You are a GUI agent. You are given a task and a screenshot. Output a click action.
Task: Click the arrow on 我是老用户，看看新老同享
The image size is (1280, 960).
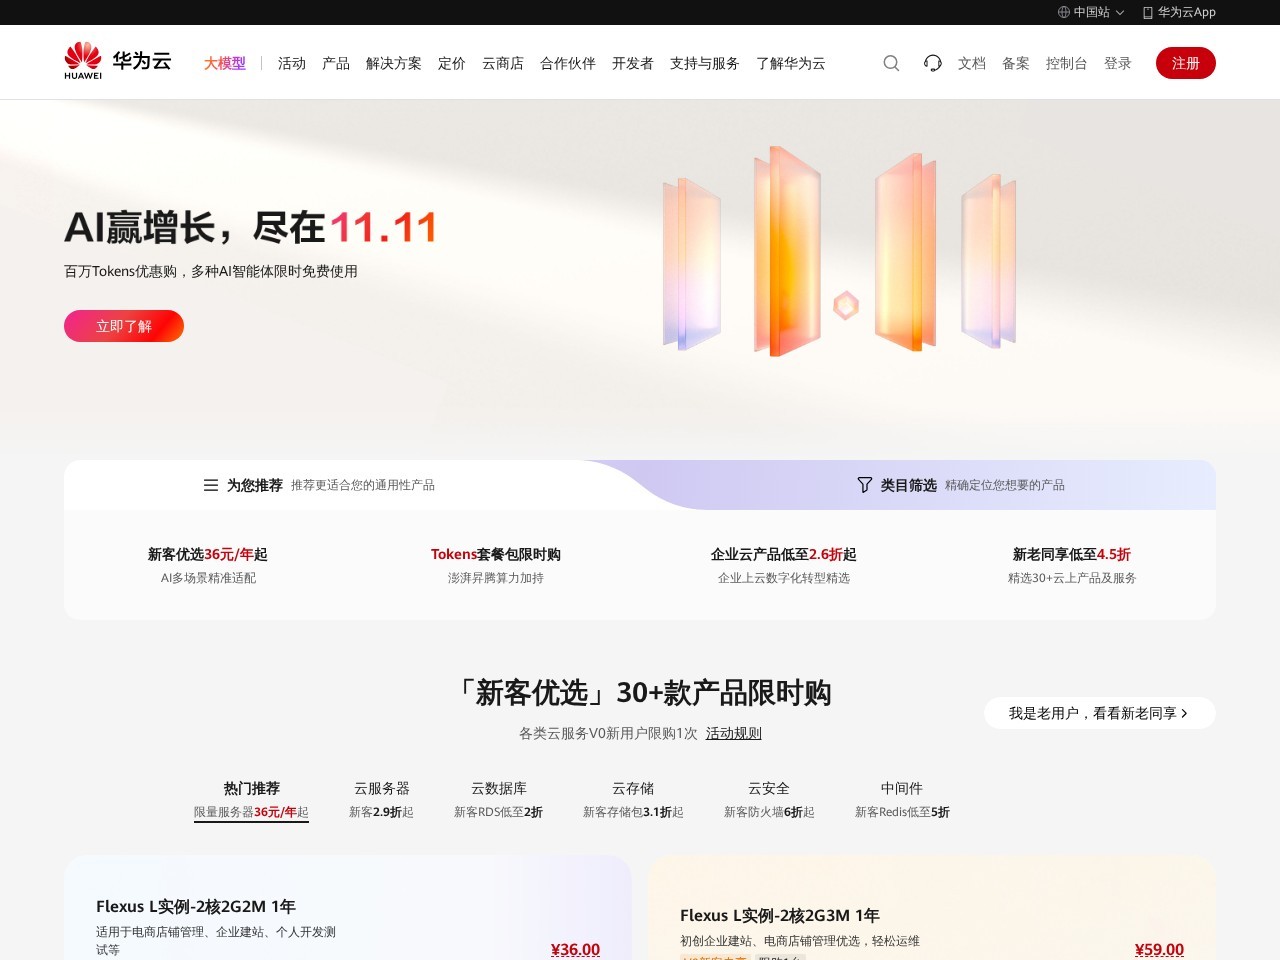pos(1184,713)
